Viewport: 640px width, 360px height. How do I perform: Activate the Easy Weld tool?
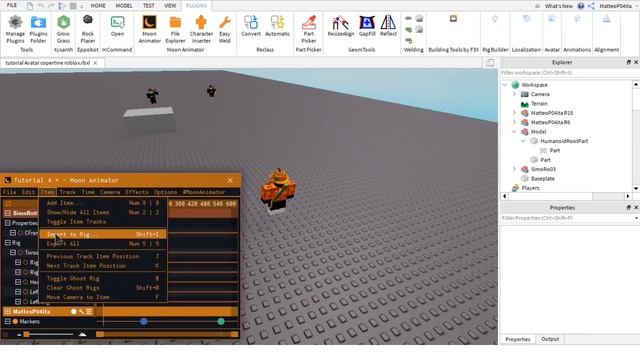coord(225,29)
